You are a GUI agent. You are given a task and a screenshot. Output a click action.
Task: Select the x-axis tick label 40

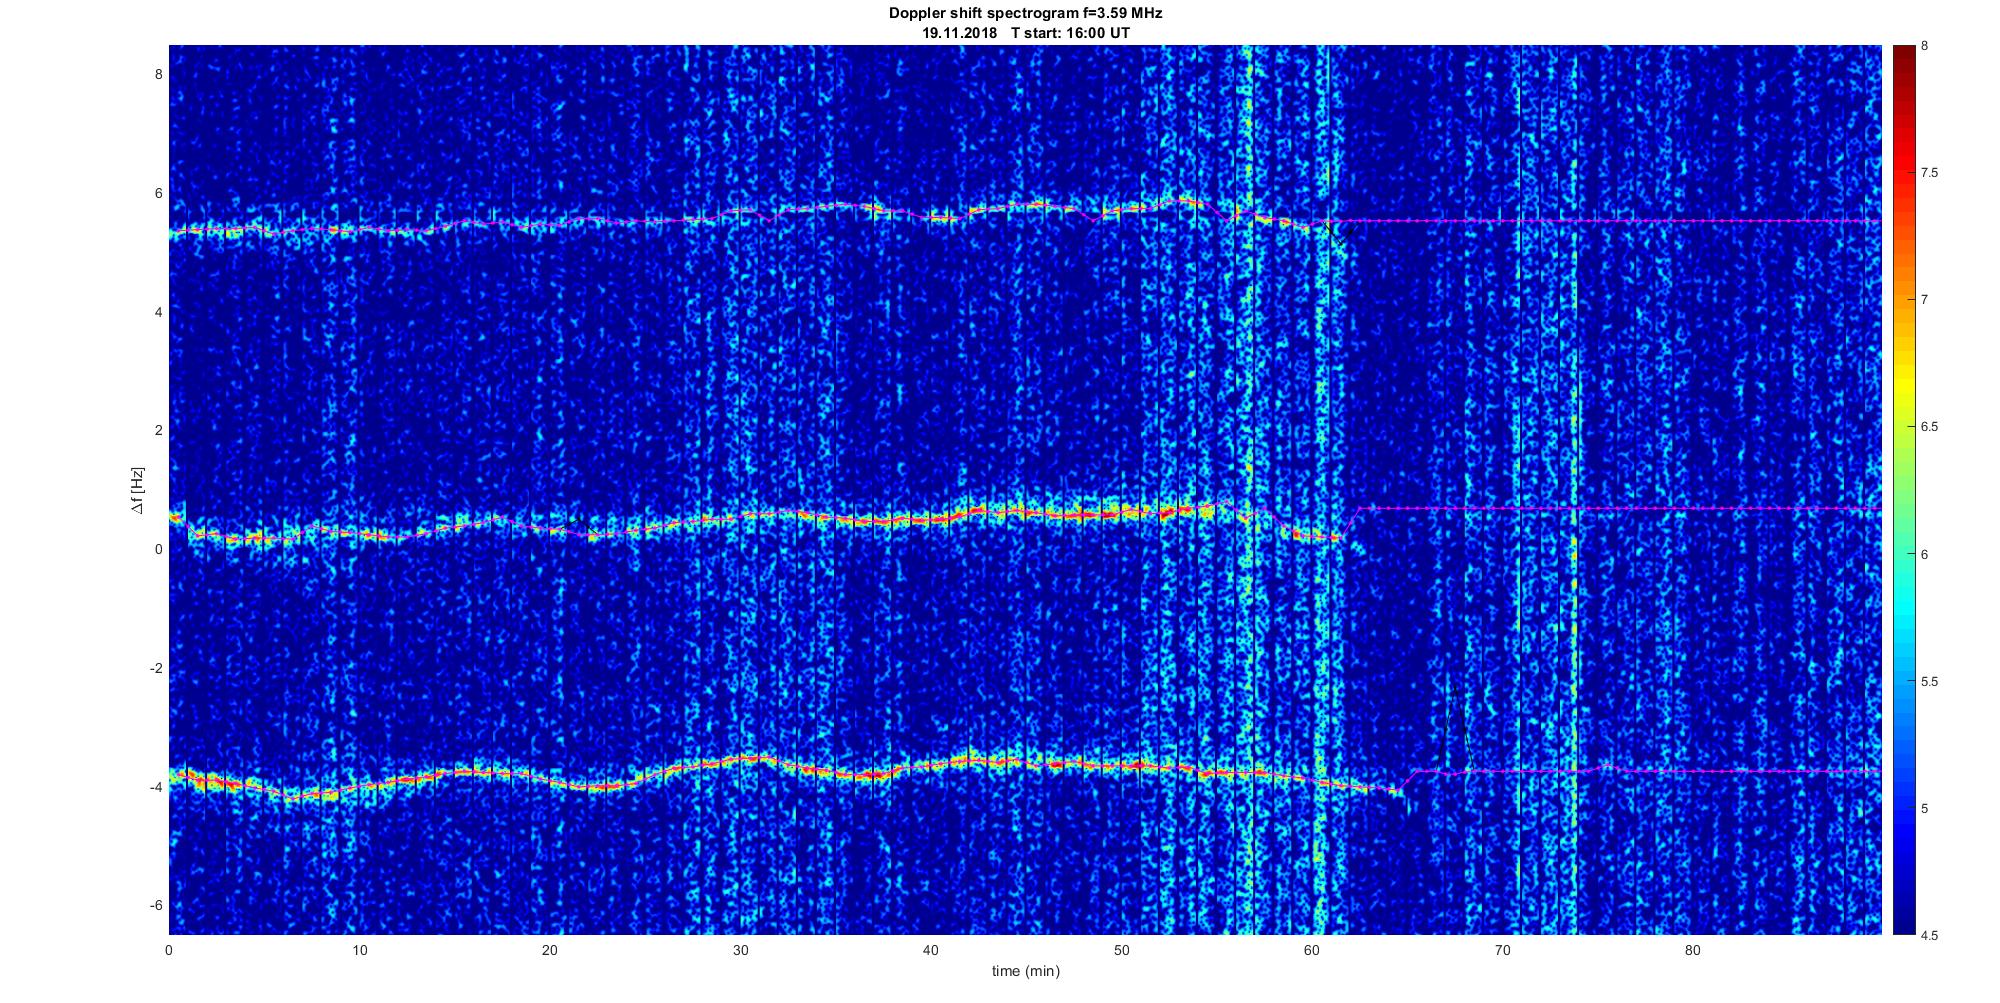[x=931, y=950]
